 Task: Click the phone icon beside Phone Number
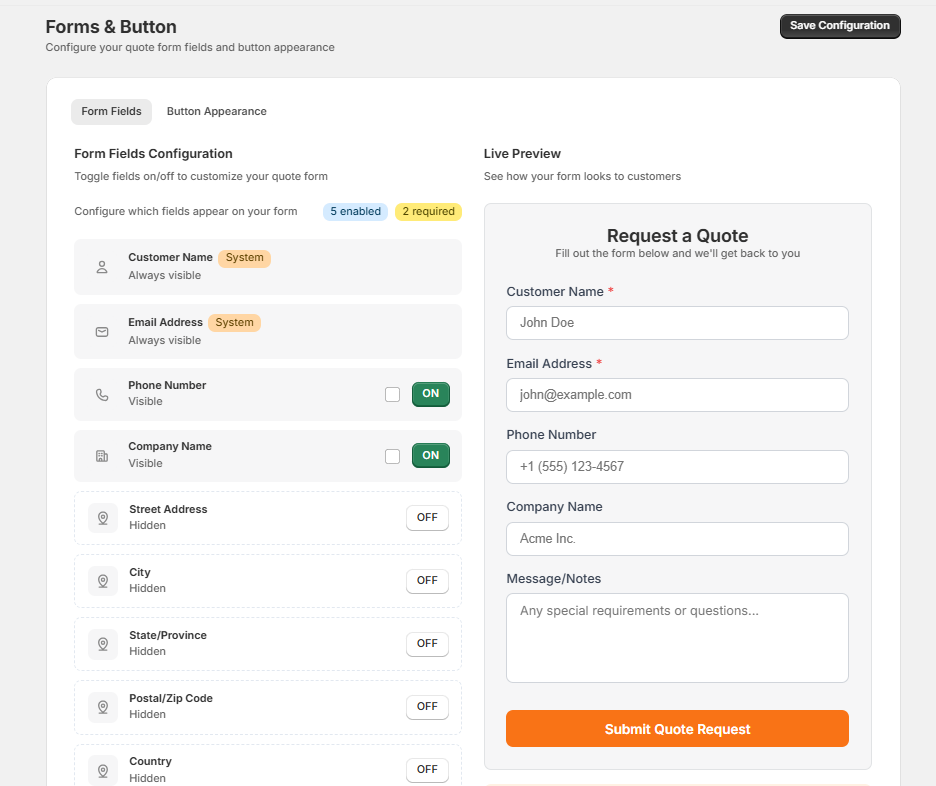click(x=101, y=394)
